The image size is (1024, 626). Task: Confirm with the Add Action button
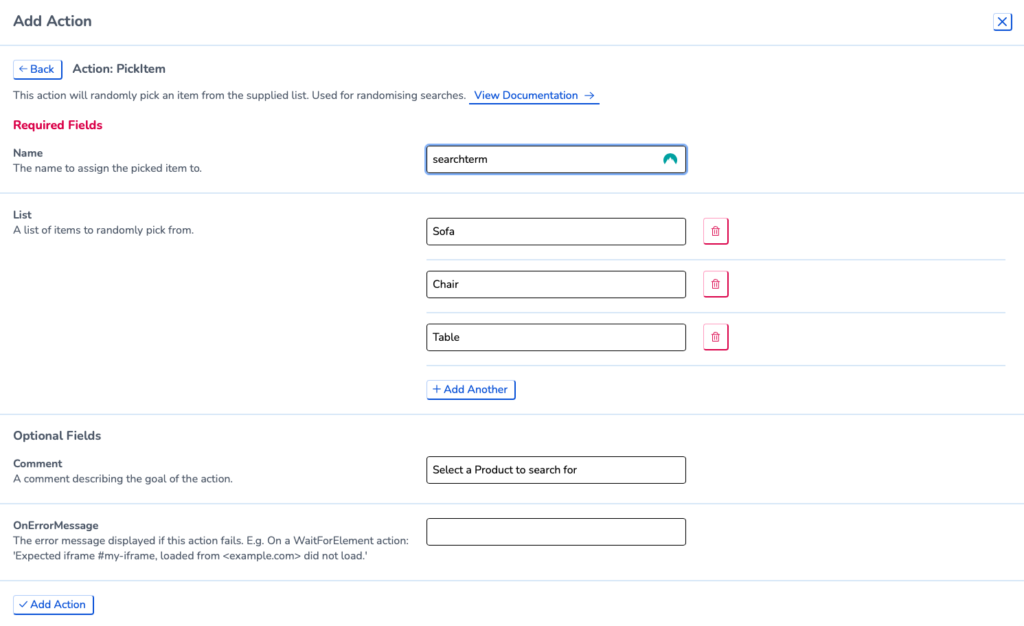click(x=53, y=604)
